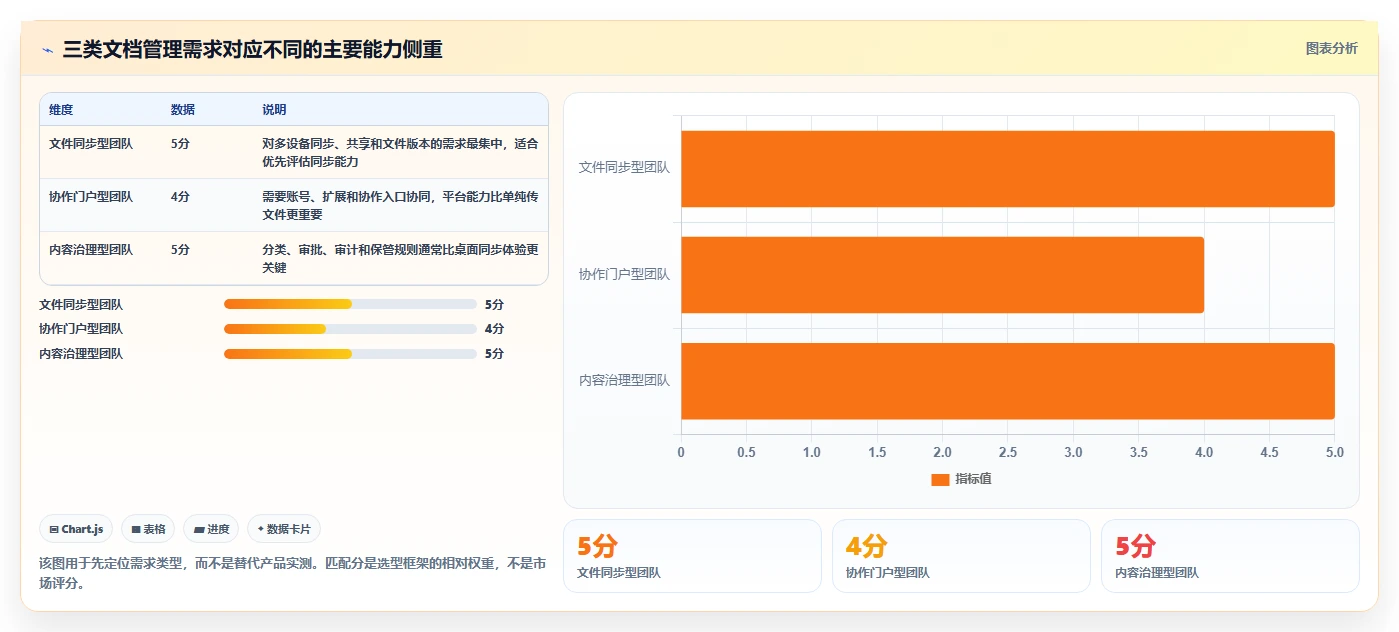Click the 4分 value beside the progress bar
The width and height of the screenshot is (1399, 632).
tap(494, 329)
